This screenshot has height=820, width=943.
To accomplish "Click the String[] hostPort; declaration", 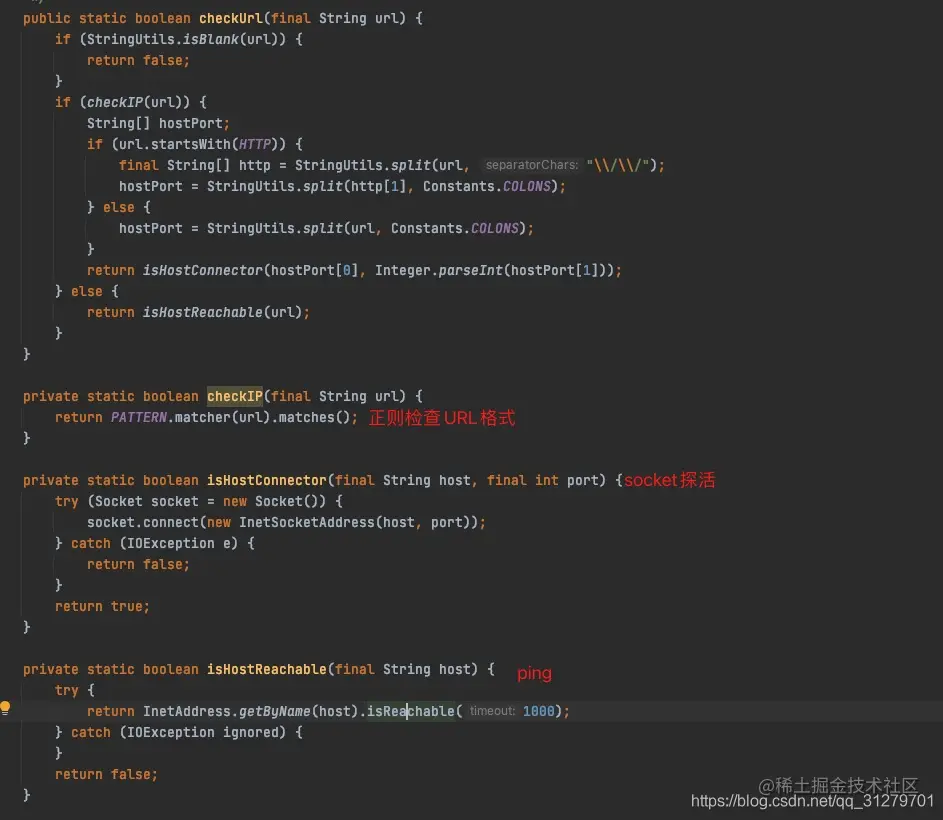I will (158, 123).
